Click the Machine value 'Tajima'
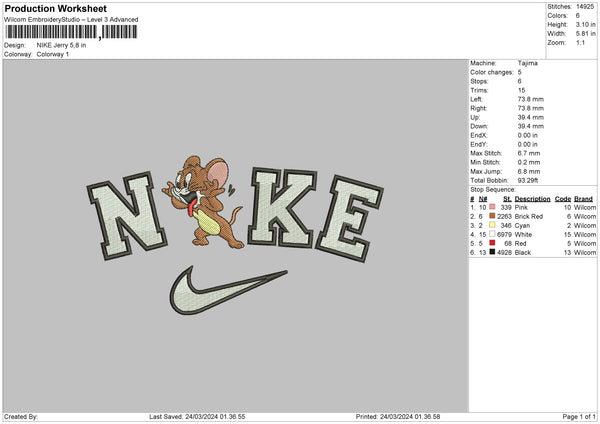 tap(528, 63)
